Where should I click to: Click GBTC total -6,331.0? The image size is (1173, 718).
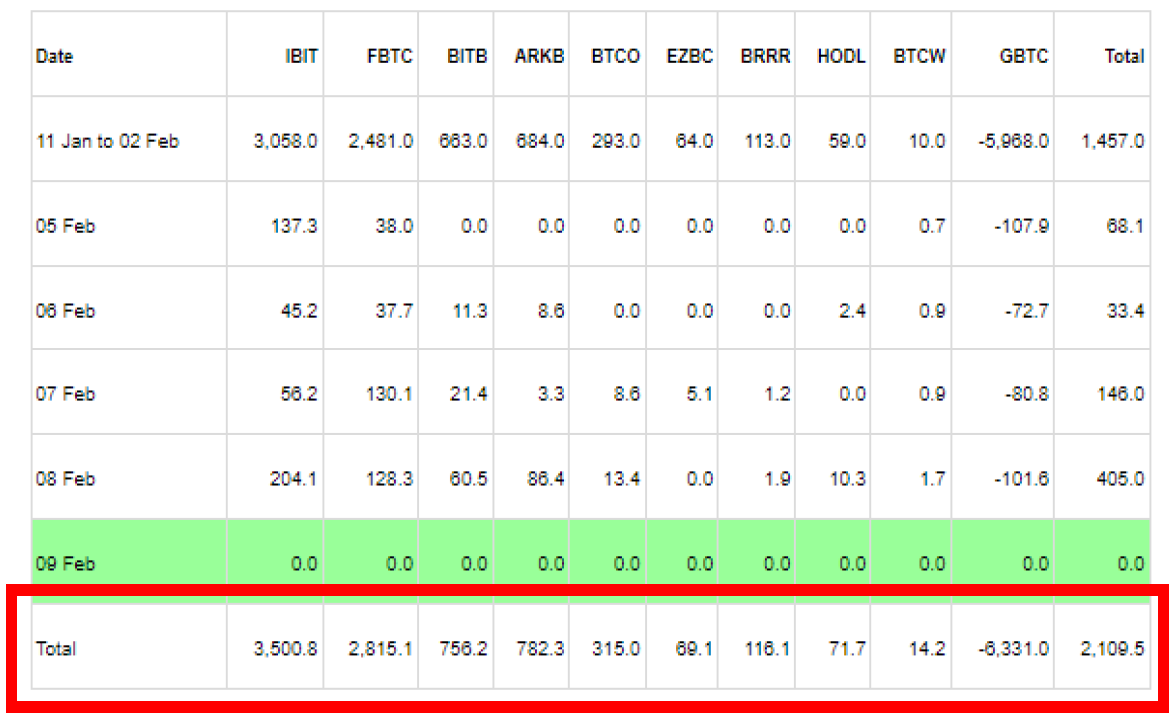click(x=1014, y=648)
